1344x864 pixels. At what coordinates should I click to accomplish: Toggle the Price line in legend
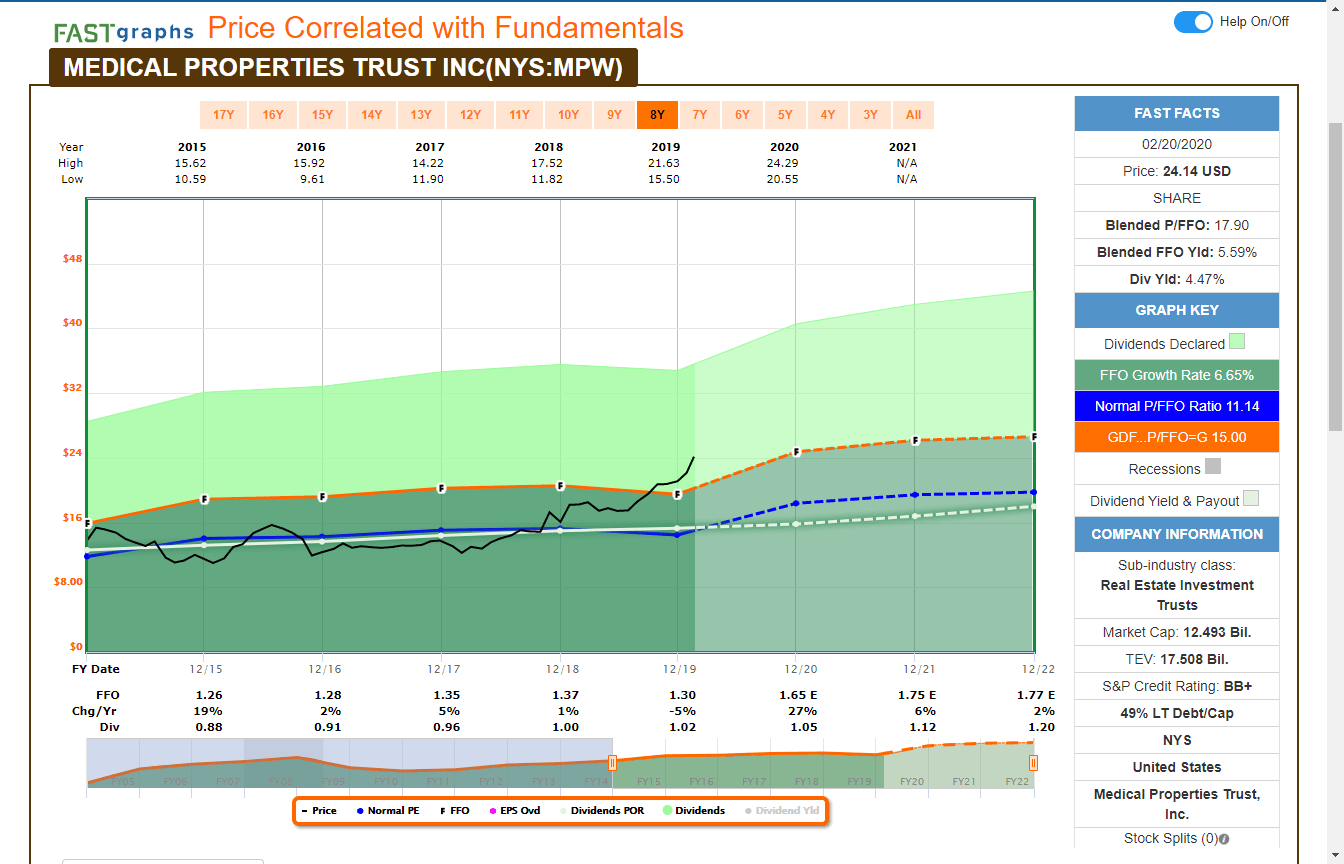pos(319,811)
